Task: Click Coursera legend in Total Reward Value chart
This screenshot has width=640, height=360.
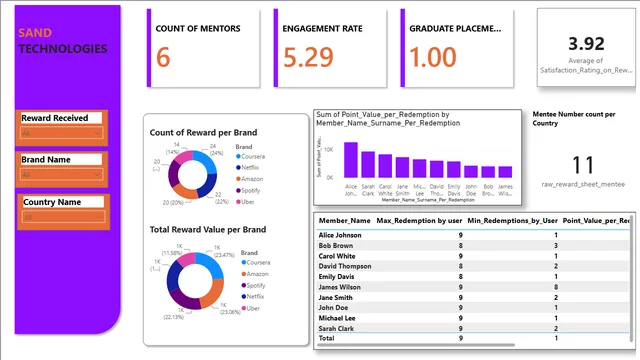Action: 256,262
